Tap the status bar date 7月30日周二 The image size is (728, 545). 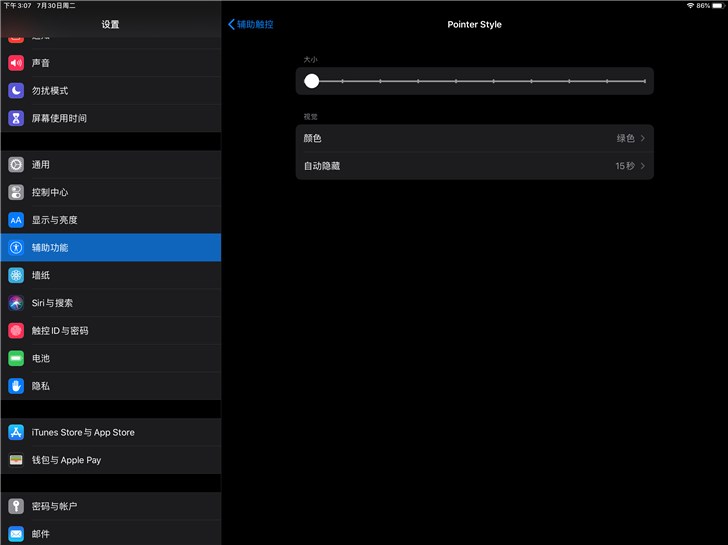[56, 6]
